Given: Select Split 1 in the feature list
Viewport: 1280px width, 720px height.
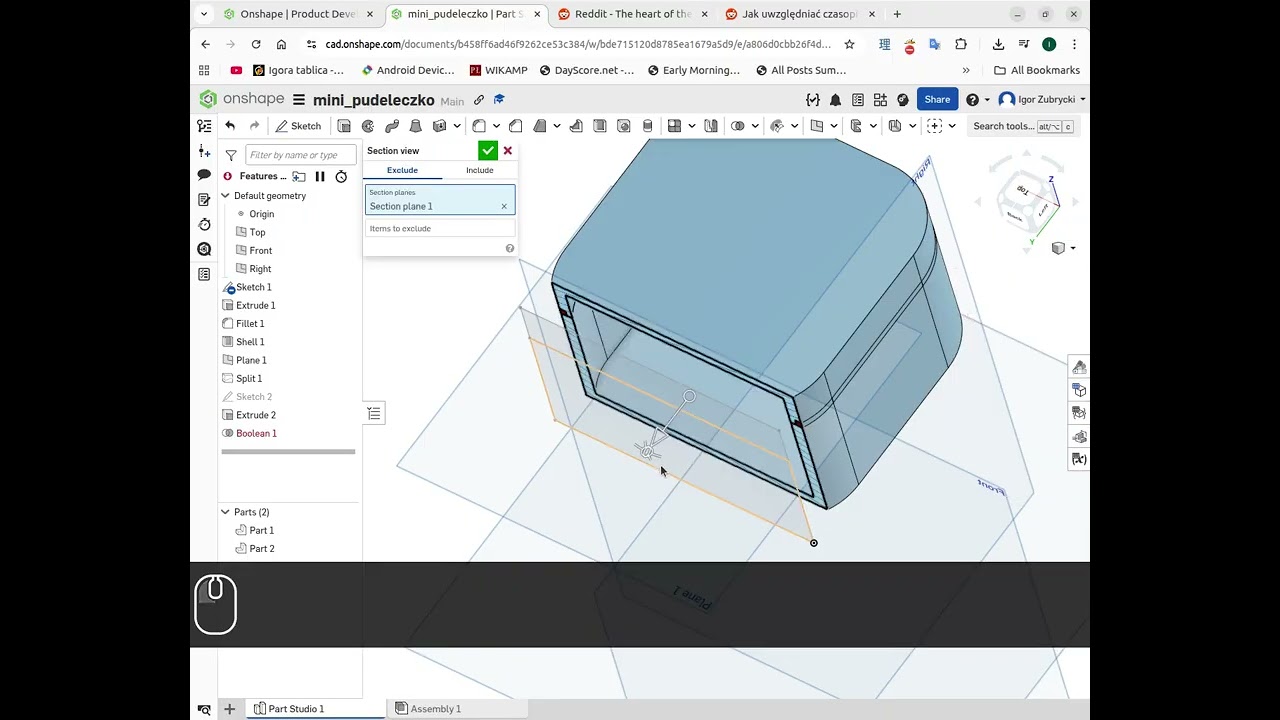Looking at the screenshot, I should (x=249, y=379).
